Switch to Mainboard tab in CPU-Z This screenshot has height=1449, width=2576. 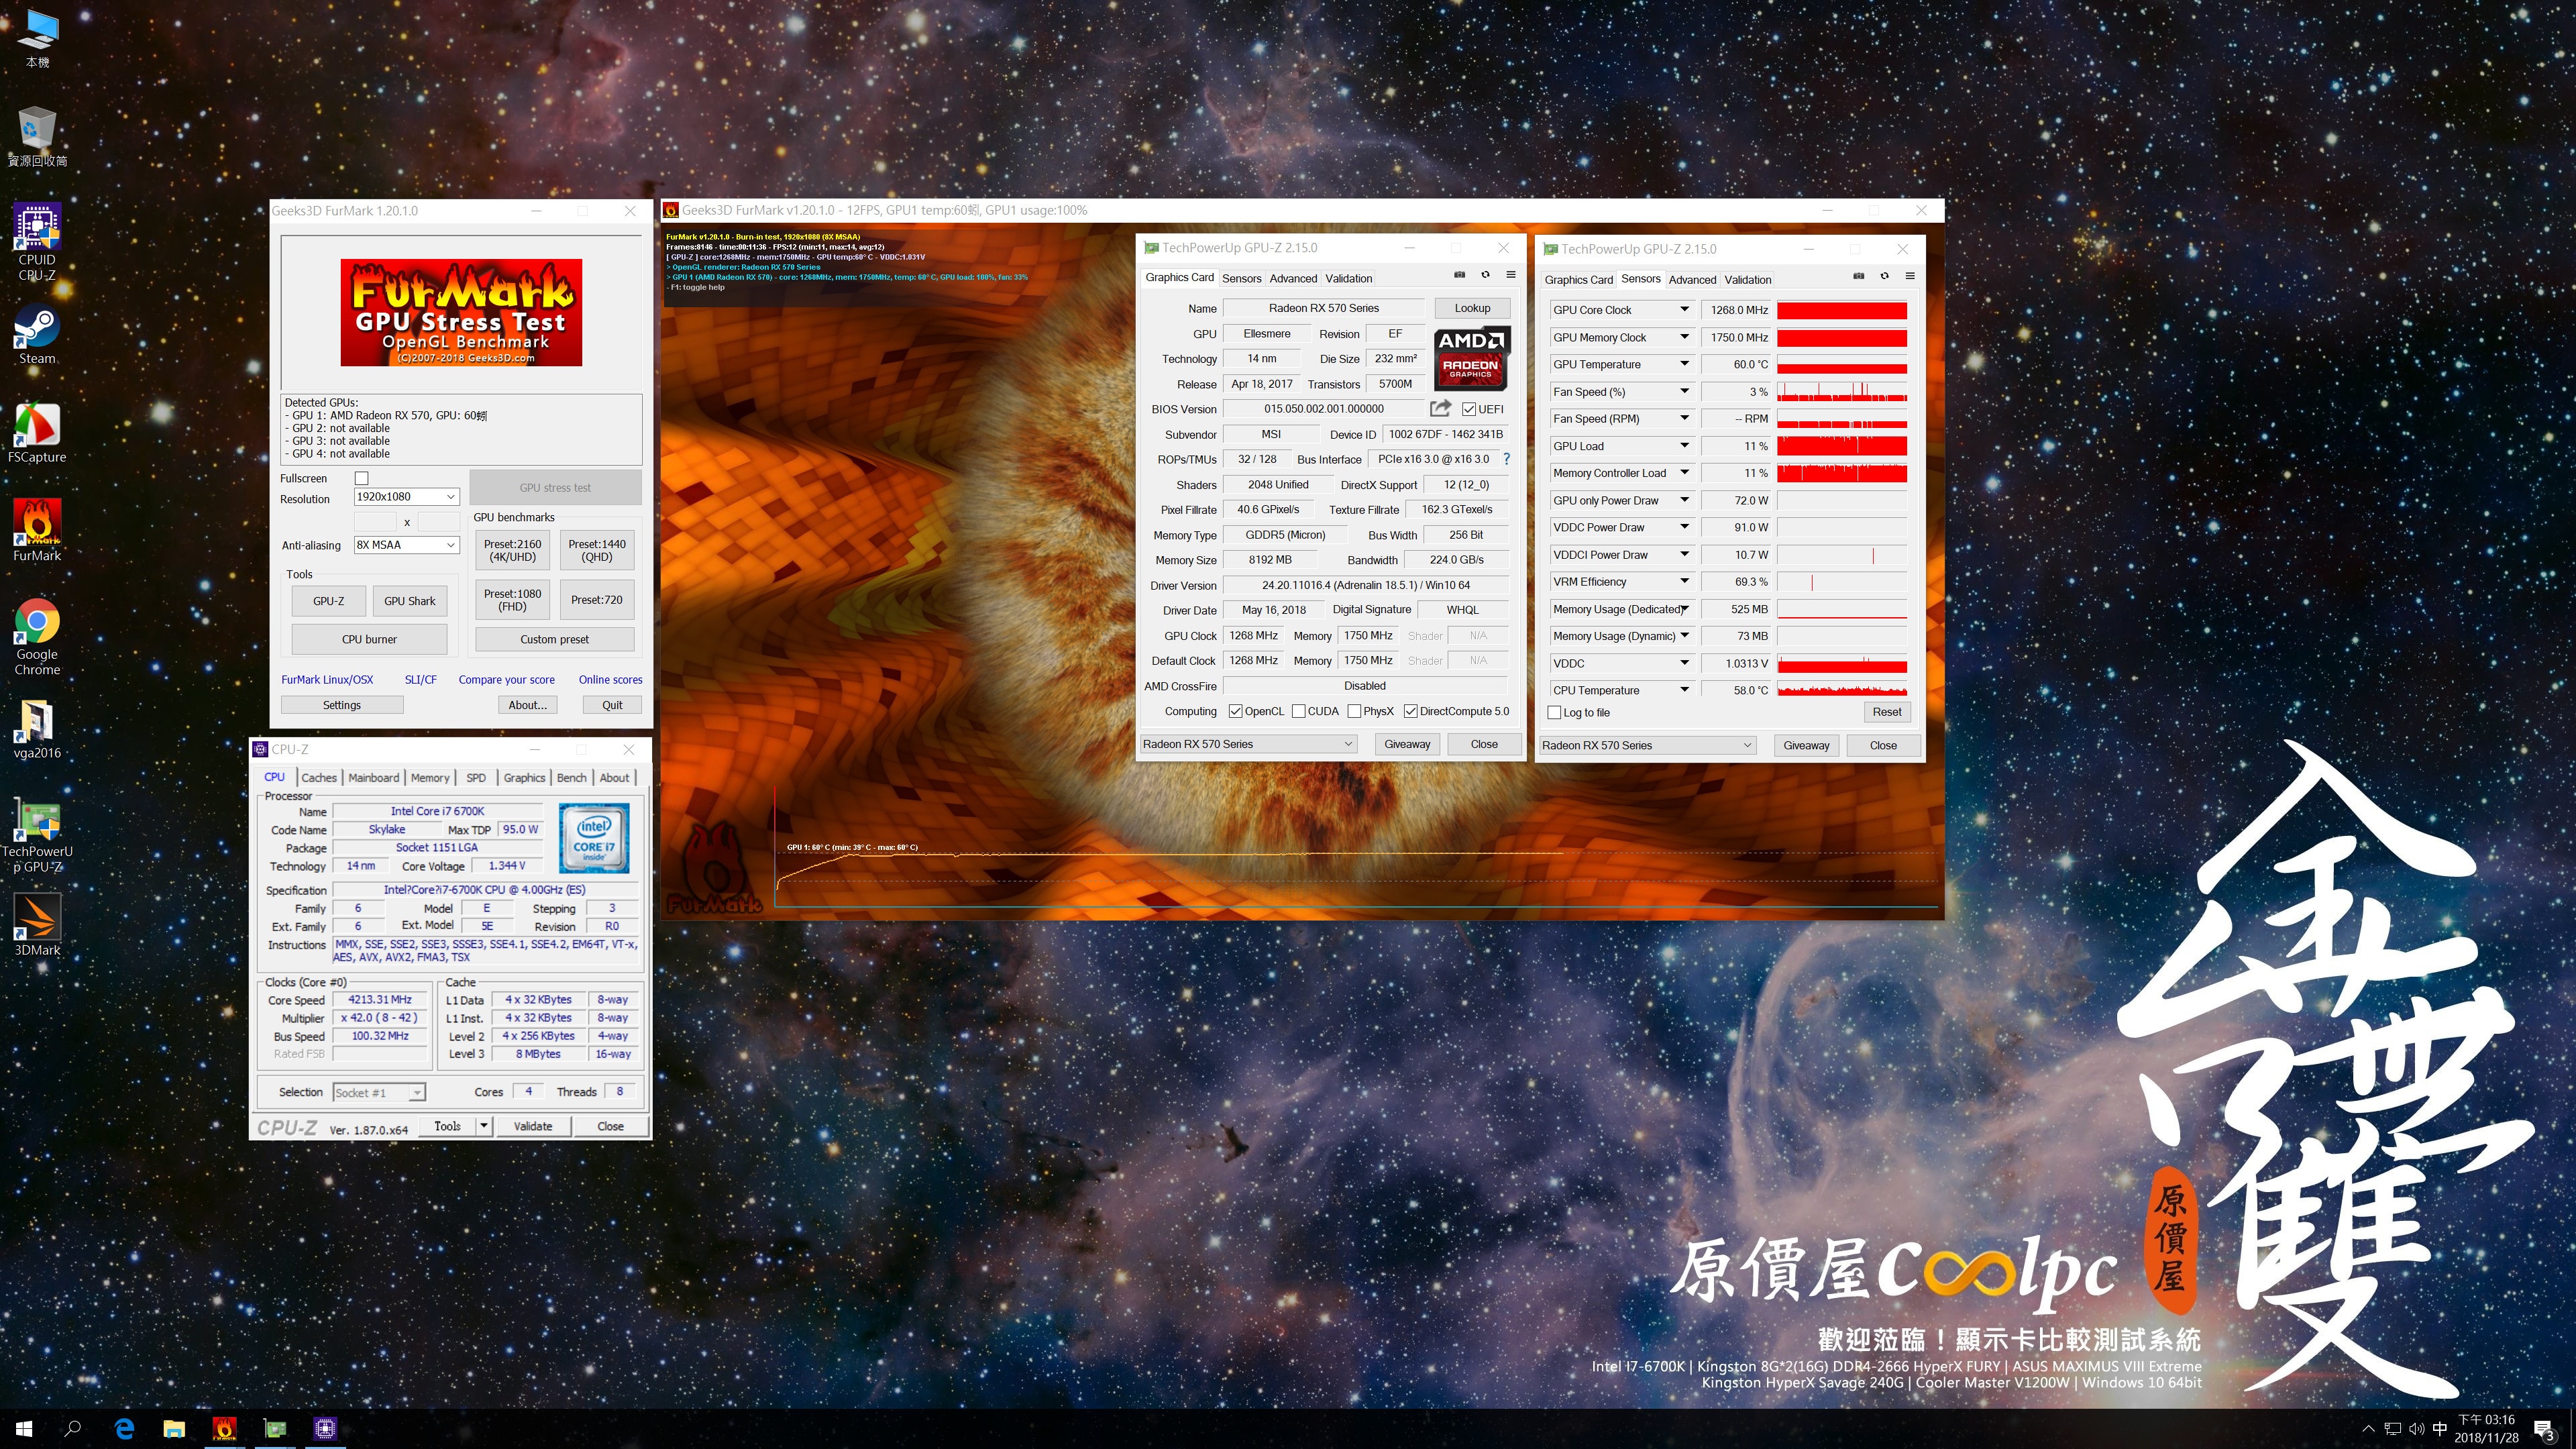tap(374, 778)
